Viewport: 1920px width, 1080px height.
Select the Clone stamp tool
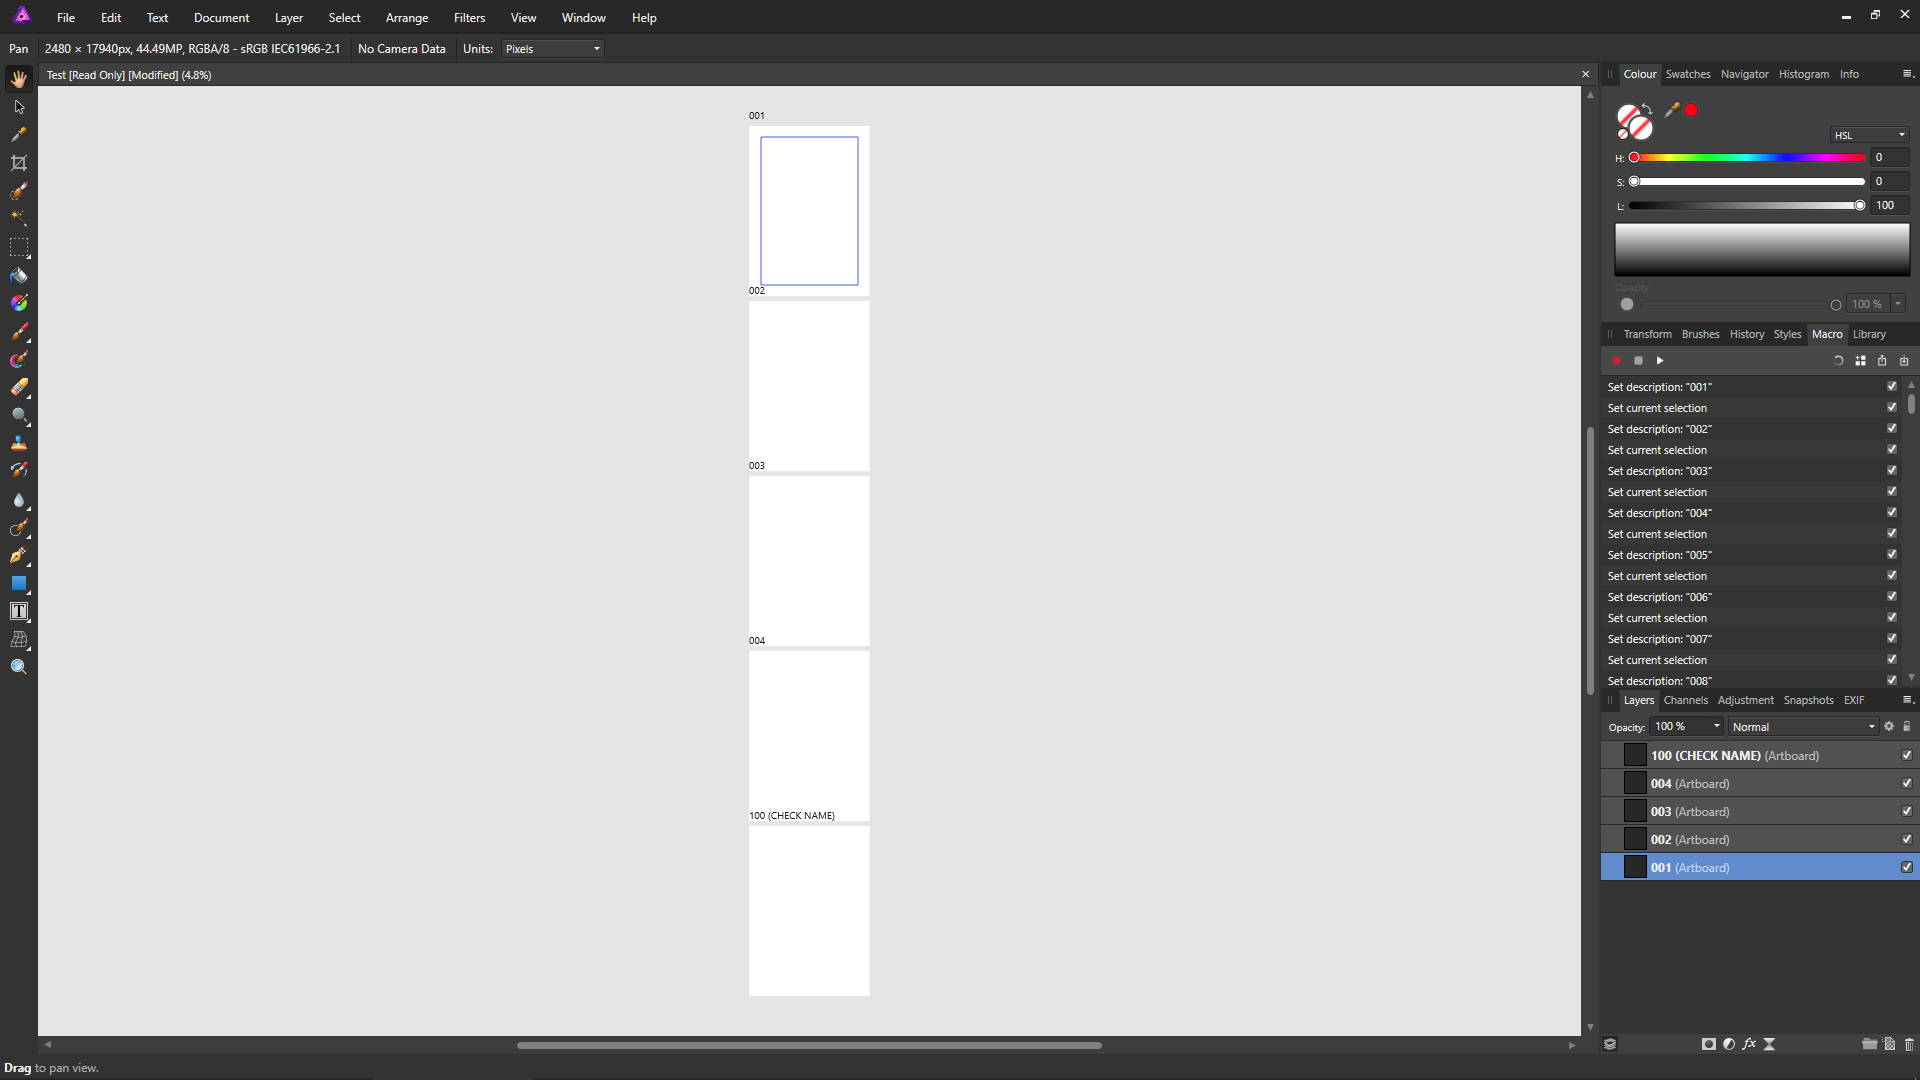(19, 443)
